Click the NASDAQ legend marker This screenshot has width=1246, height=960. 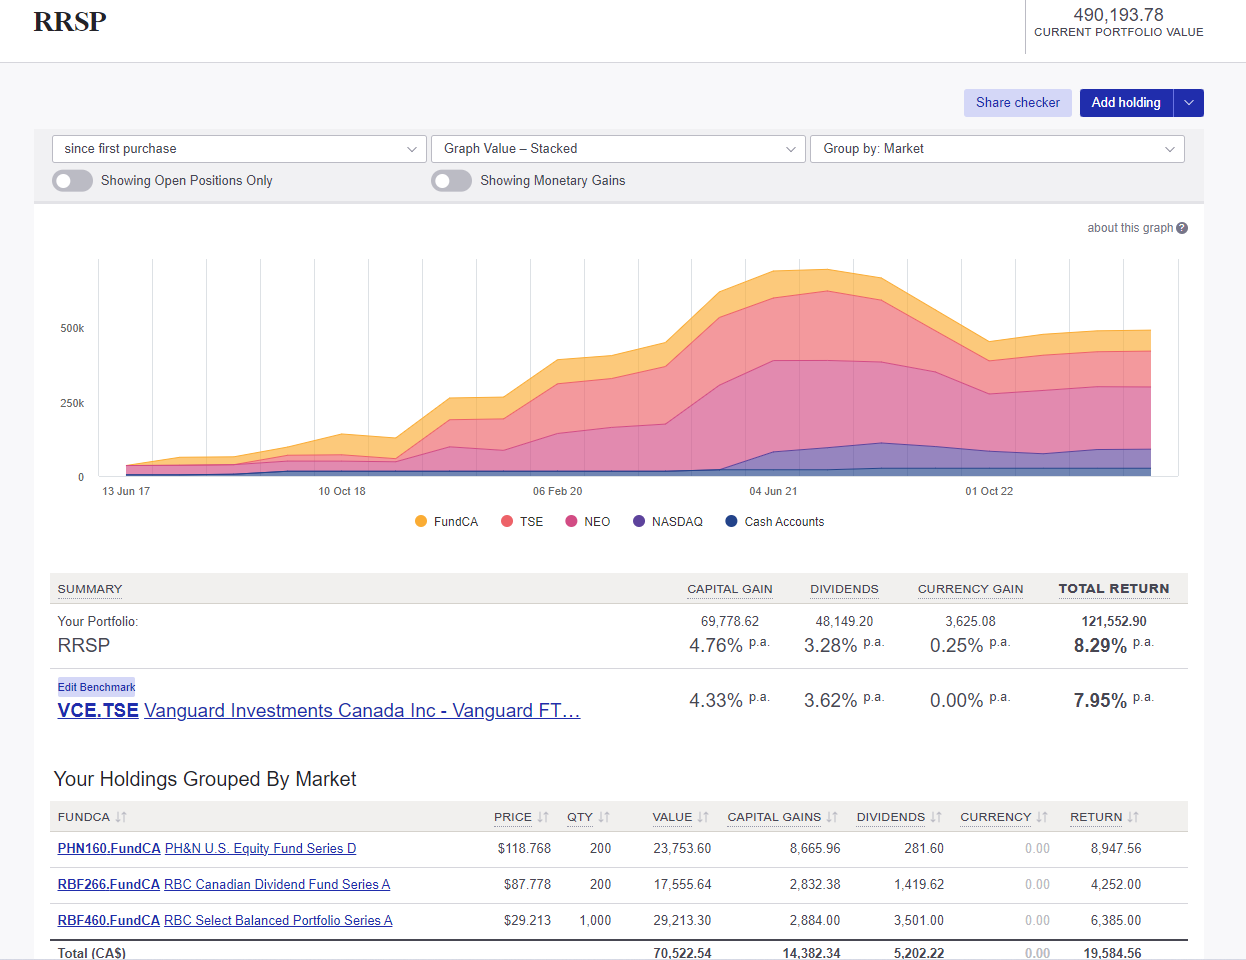[637, 521]
